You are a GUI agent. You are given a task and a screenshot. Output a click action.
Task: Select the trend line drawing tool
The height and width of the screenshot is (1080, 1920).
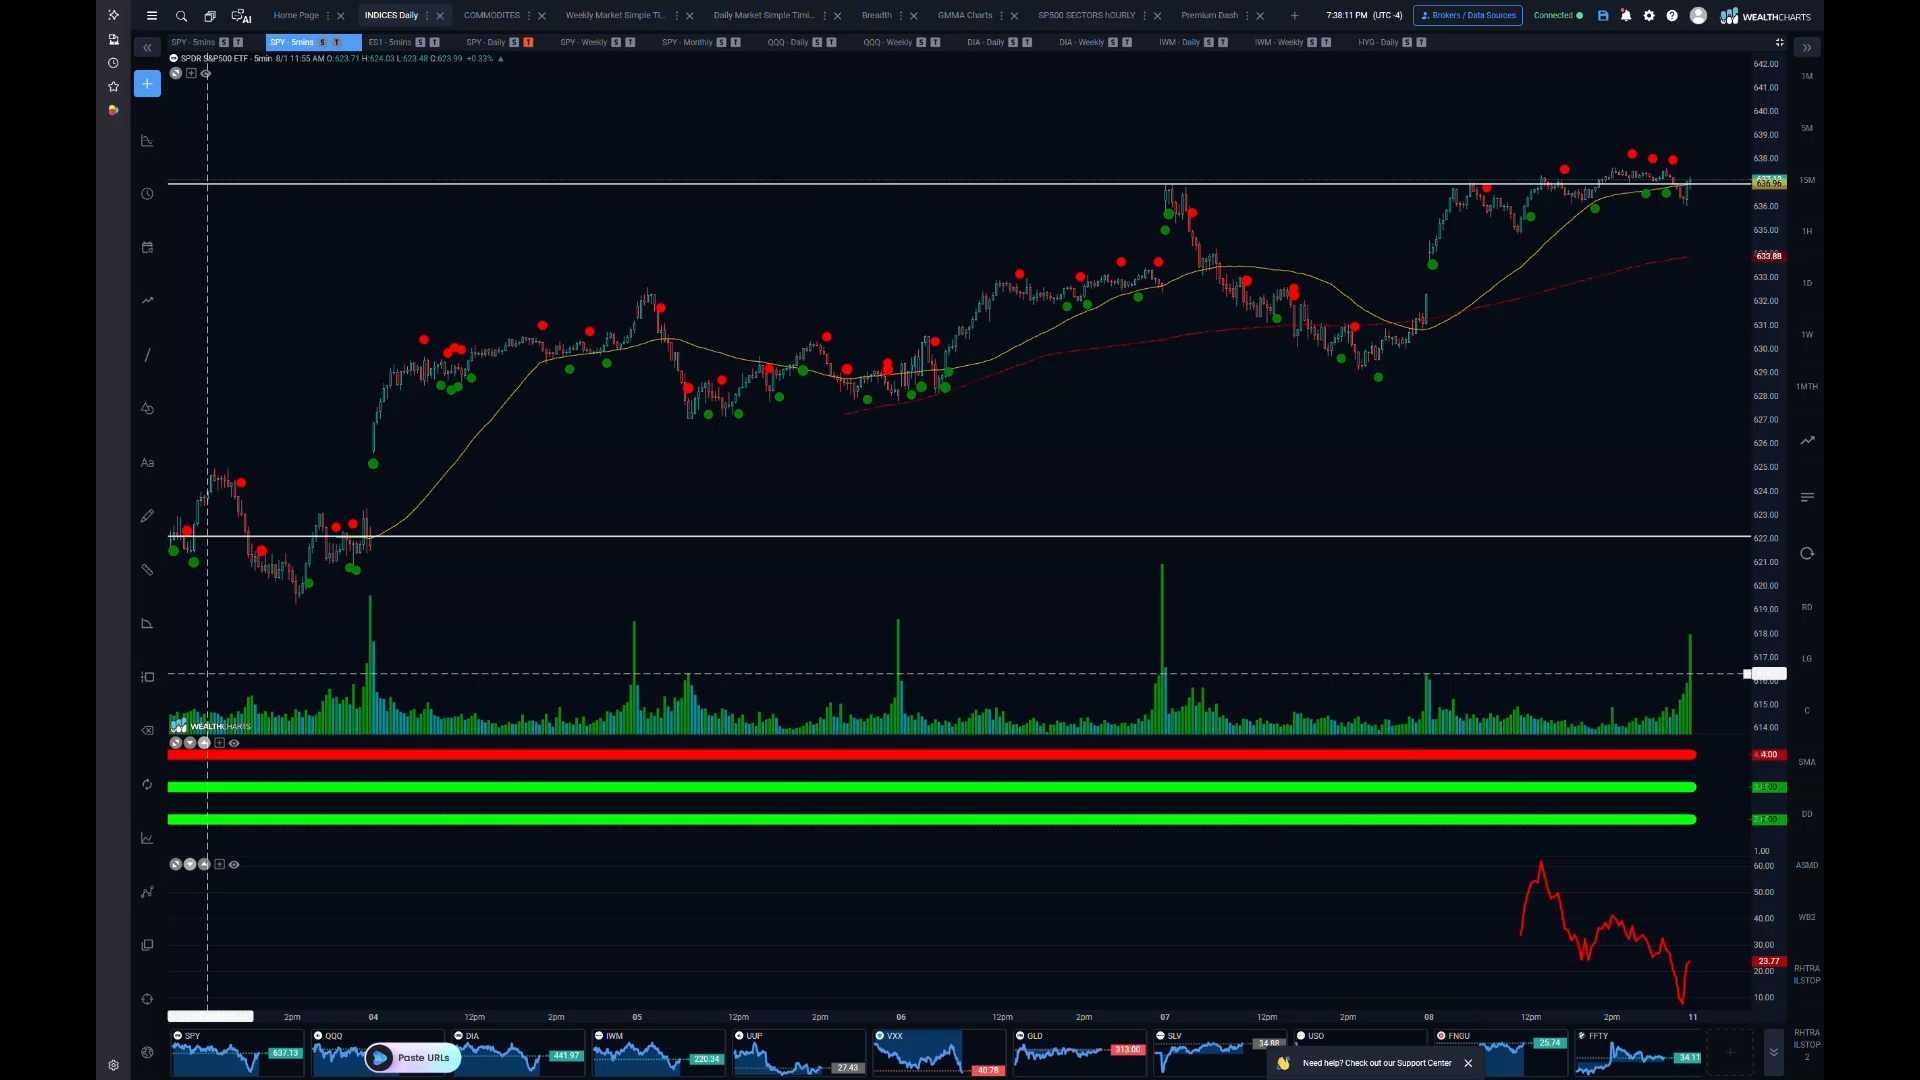coord(147,355)
